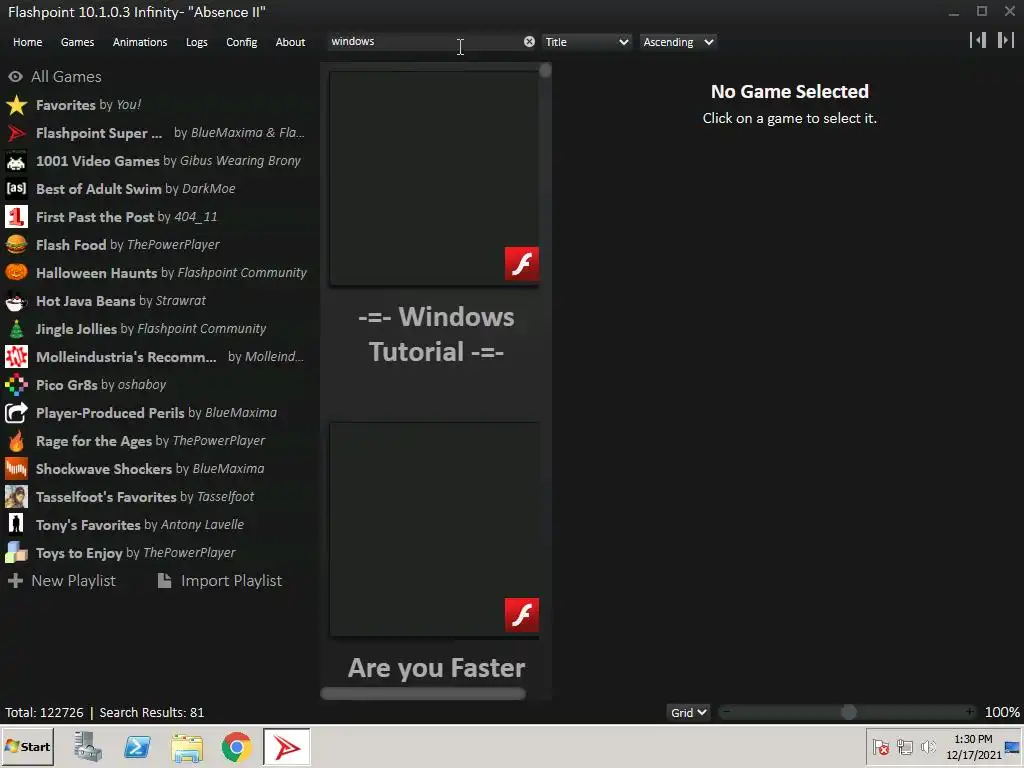This screenshot has width=1024, height=768.
Task: Open Server Manager from the taskbar
Action: (88, 747)
